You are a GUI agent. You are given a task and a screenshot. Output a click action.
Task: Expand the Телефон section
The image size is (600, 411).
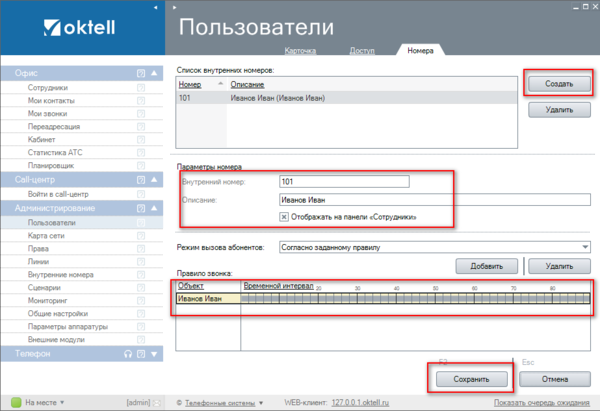153,353
